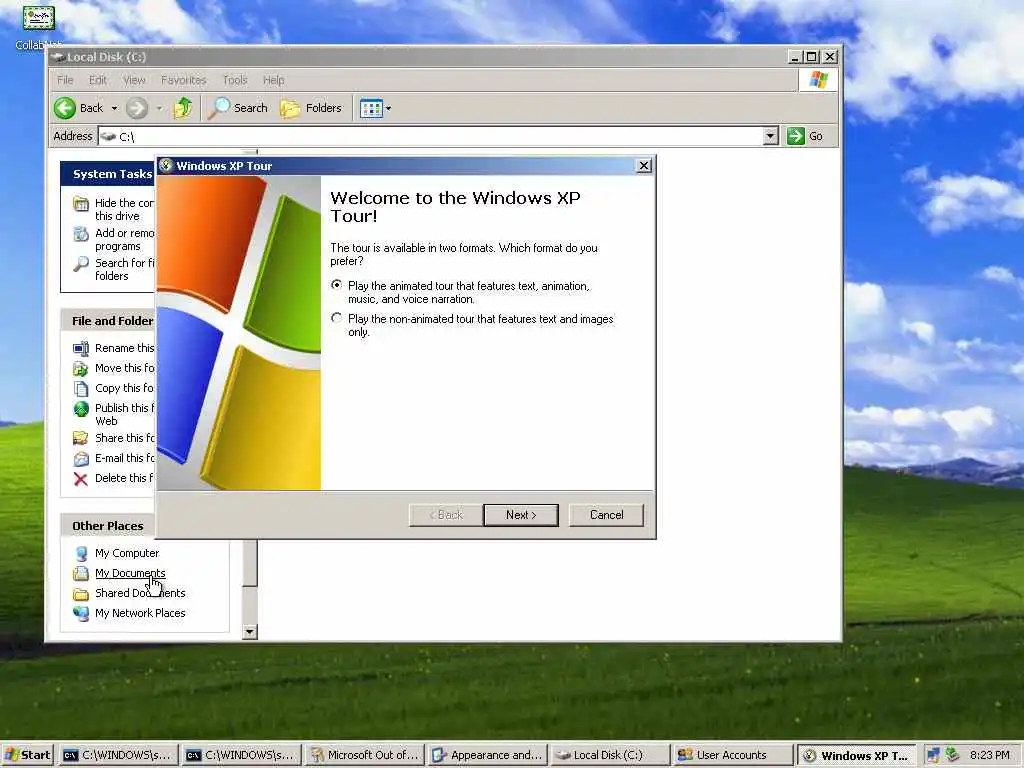Open the Edit menu
The width and height of the screenshot is (1024, 768).
pyautogui.click(x=98, y=80)
